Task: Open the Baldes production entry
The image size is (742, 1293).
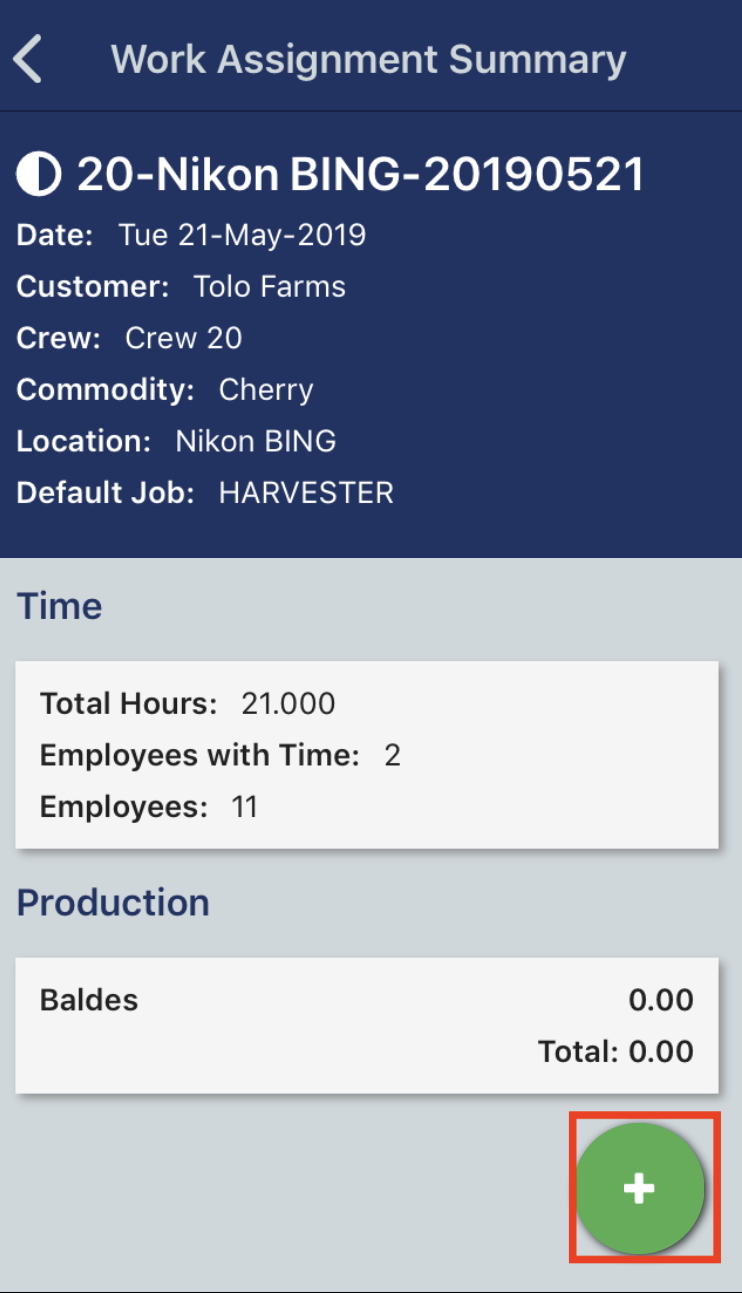Action: point(89,999)
